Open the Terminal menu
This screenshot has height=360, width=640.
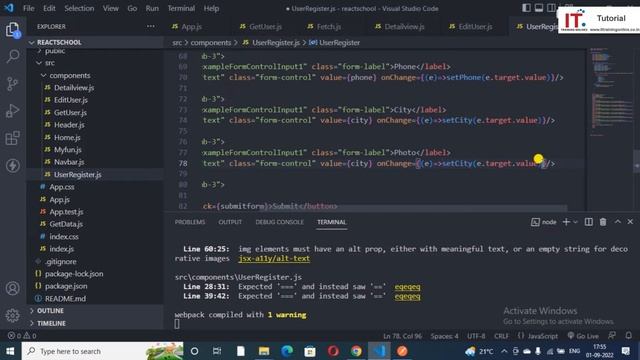[x=181, y=8]
